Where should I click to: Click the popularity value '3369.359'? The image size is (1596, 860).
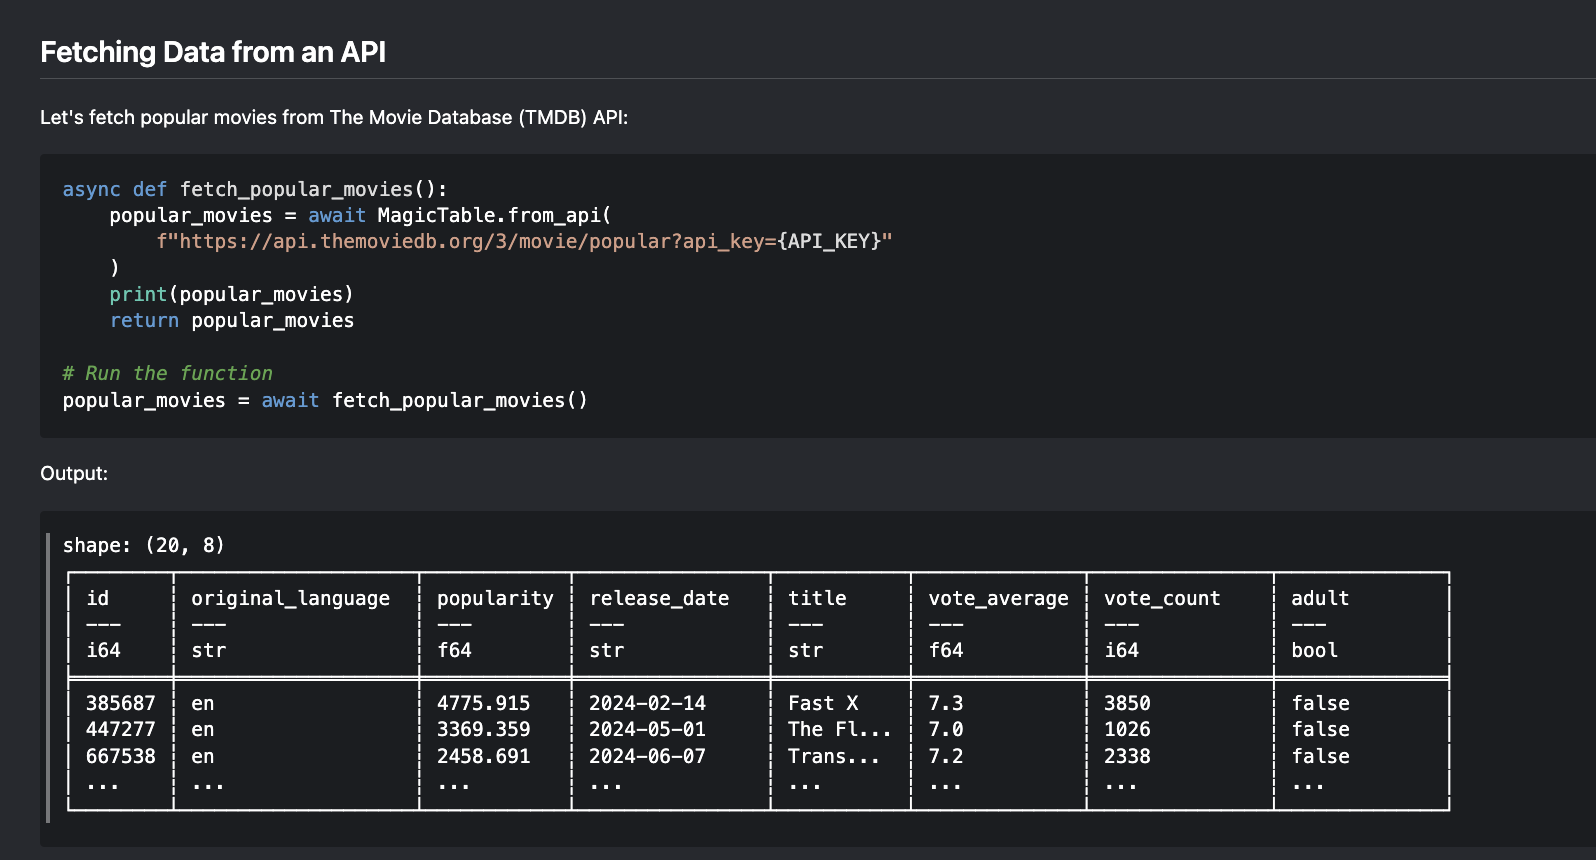(x=484, y=729)
